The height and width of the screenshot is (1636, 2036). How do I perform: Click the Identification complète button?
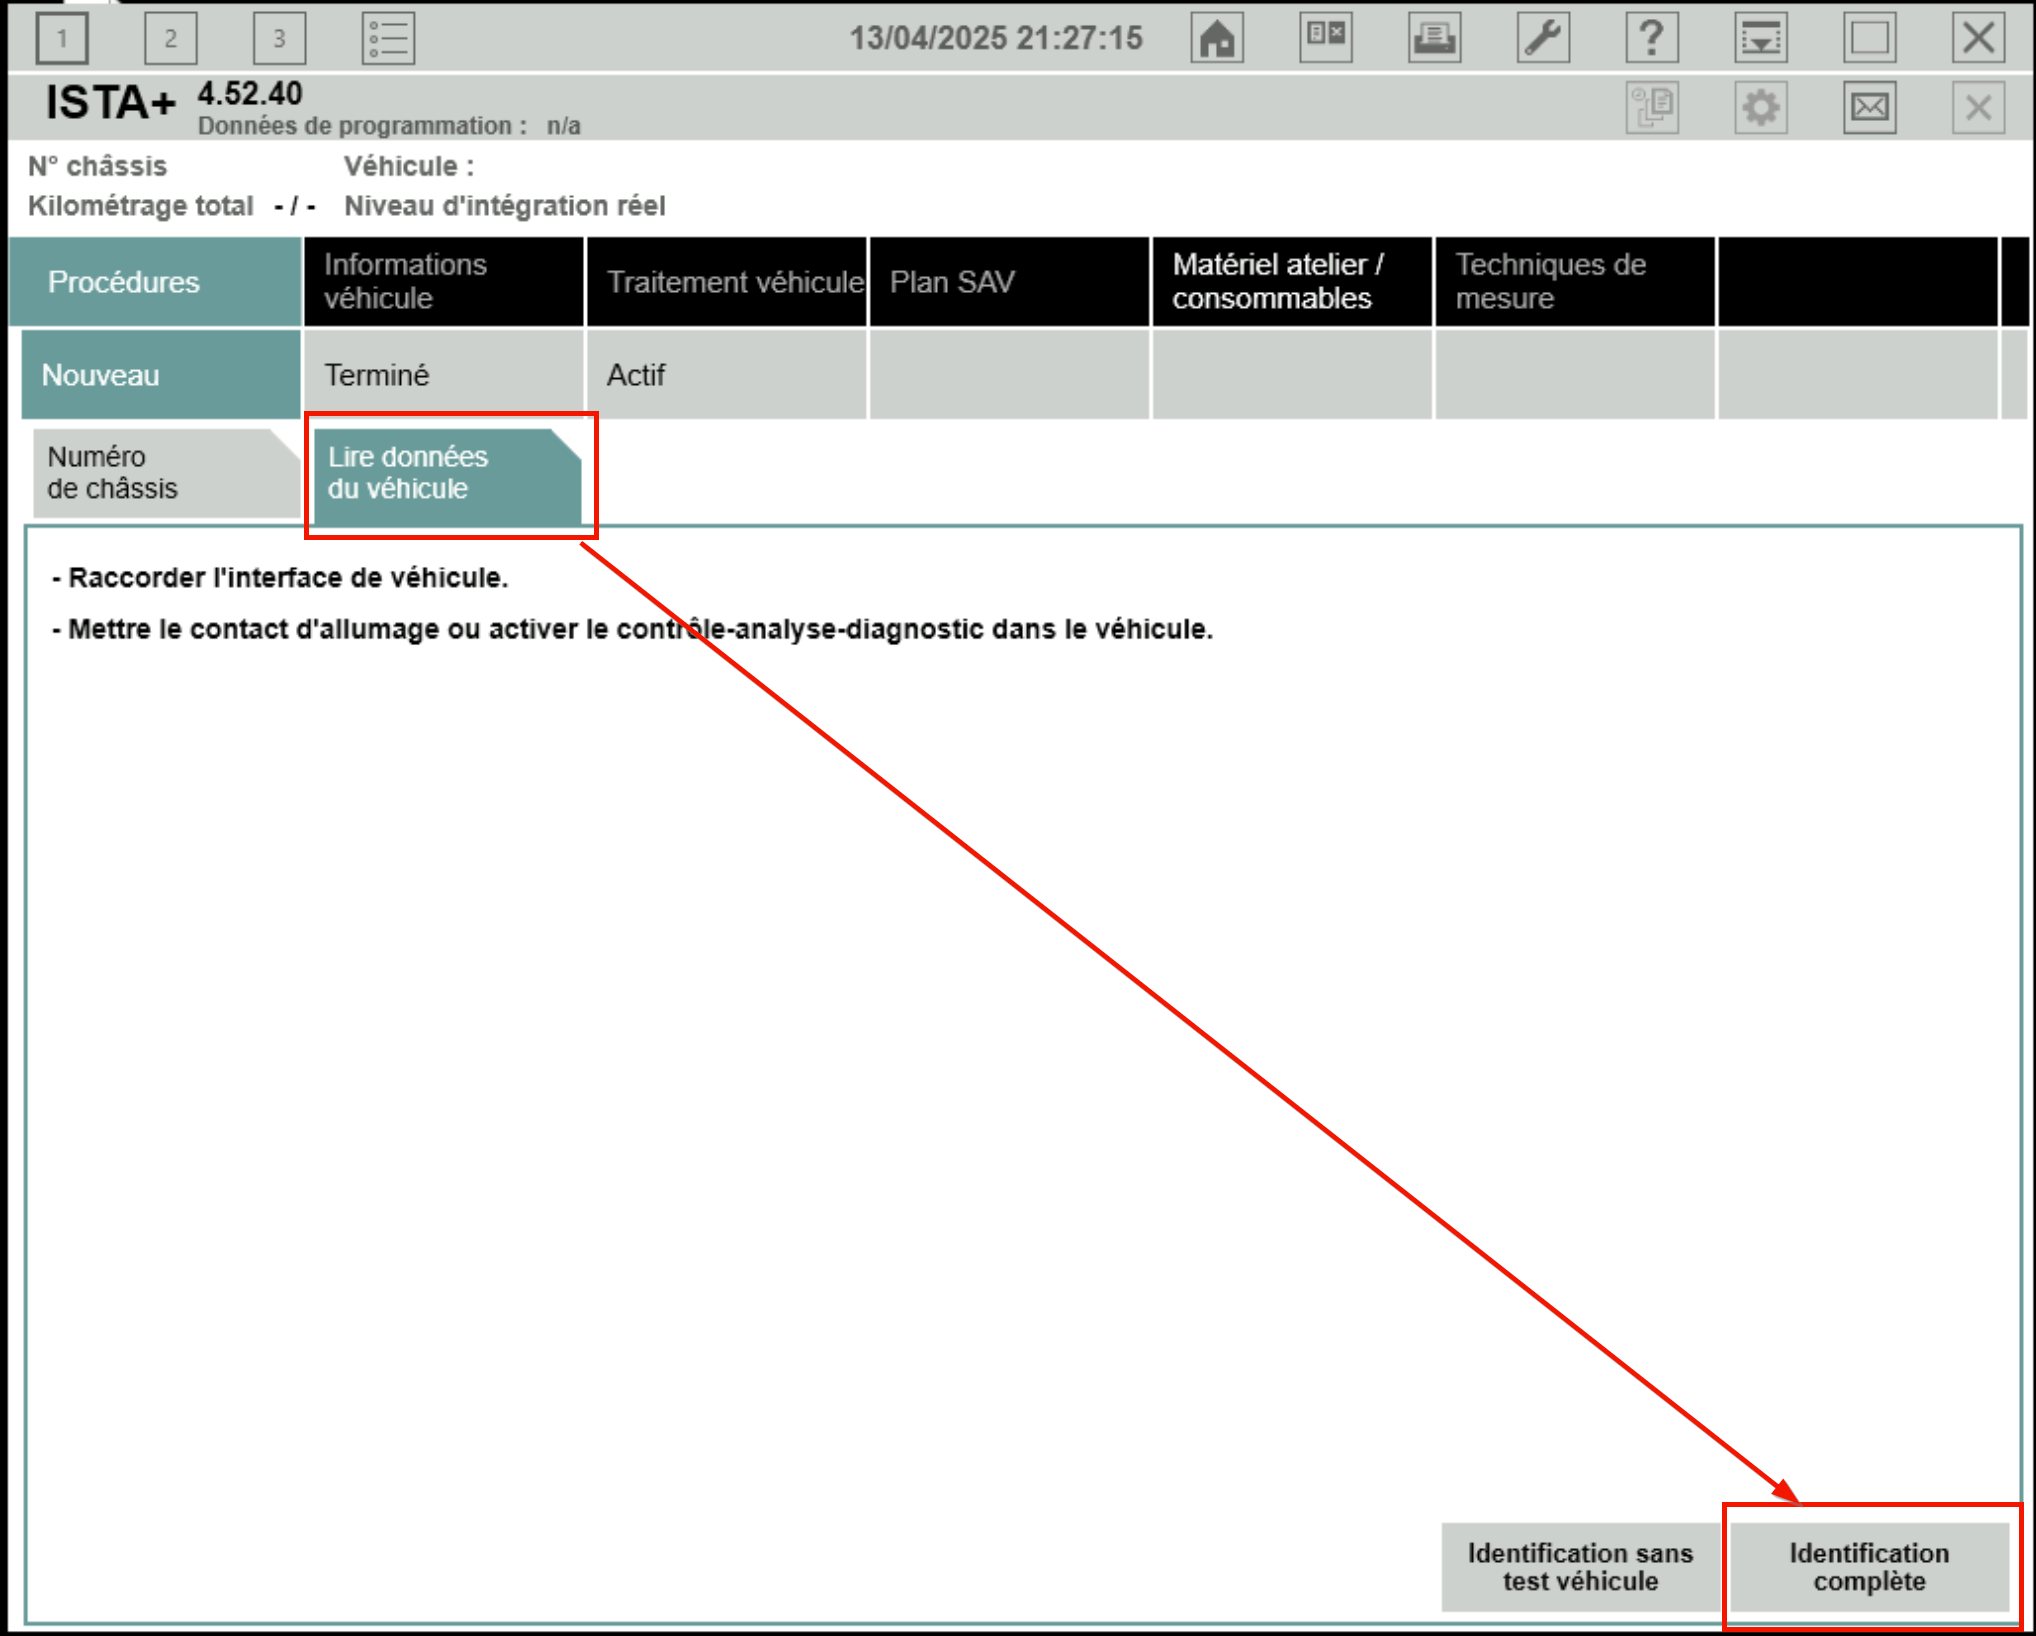pos(1869,1566)
